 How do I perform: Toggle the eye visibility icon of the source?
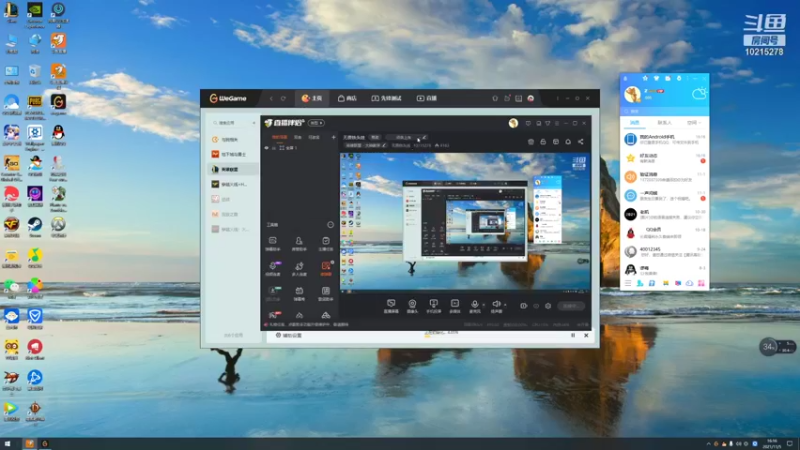266,148
